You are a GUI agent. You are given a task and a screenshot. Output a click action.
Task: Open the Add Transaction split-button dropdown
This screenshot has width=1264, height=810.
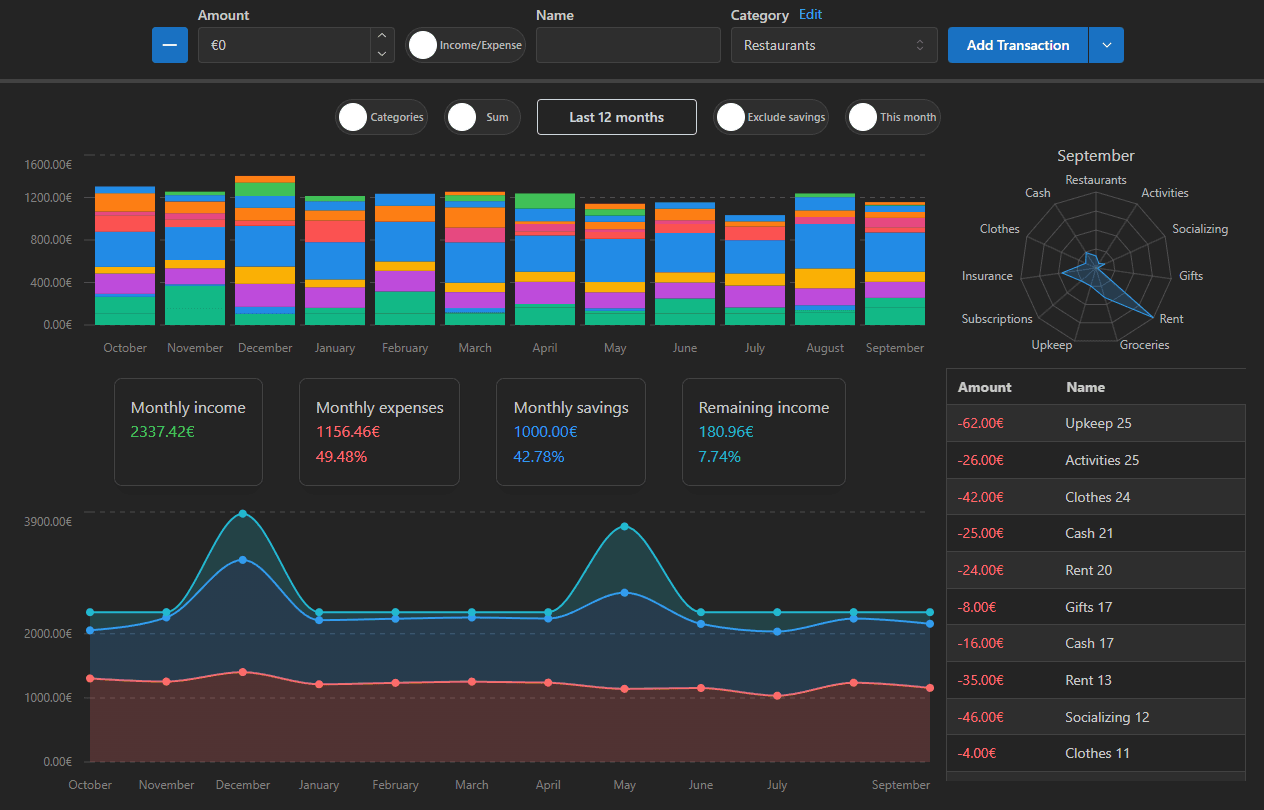point(1108,45)
